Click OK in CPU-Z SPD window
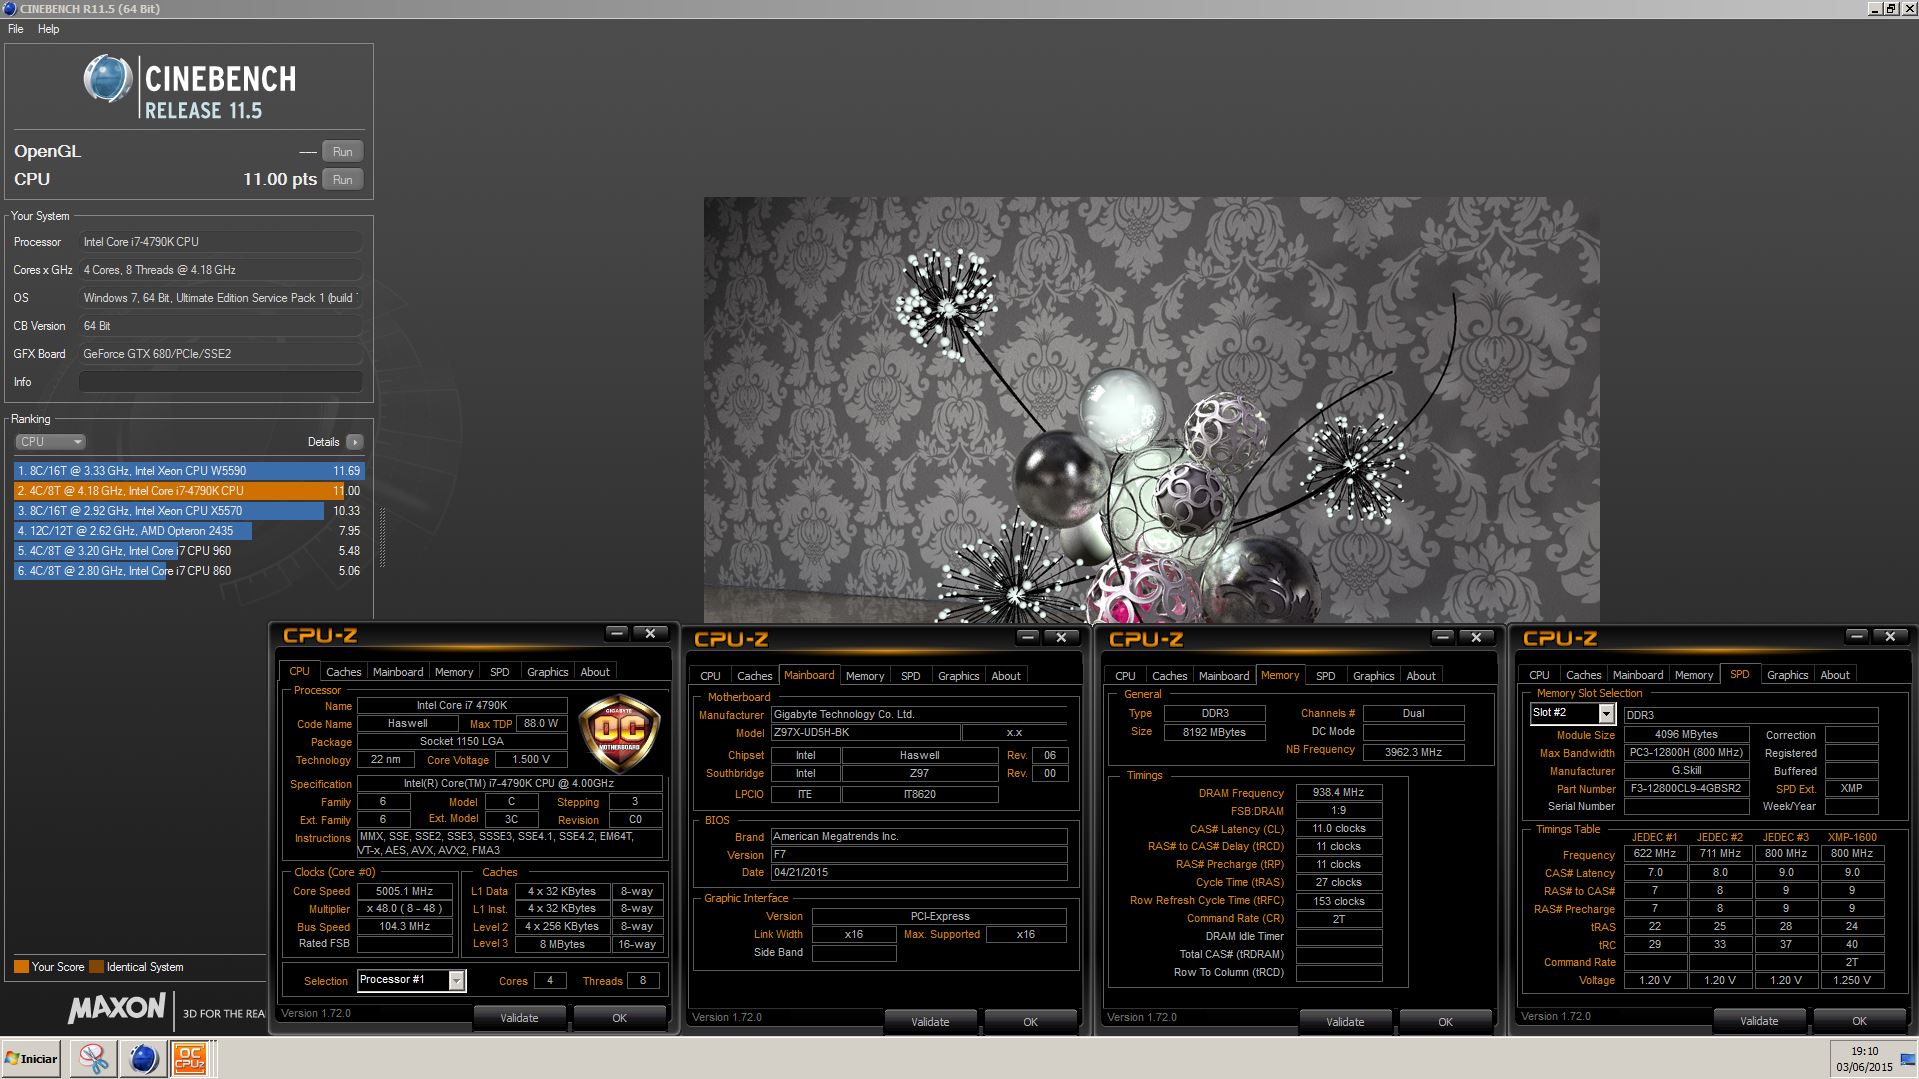Viewport: 1919px width, 1079px height. pos(1859,1021)
